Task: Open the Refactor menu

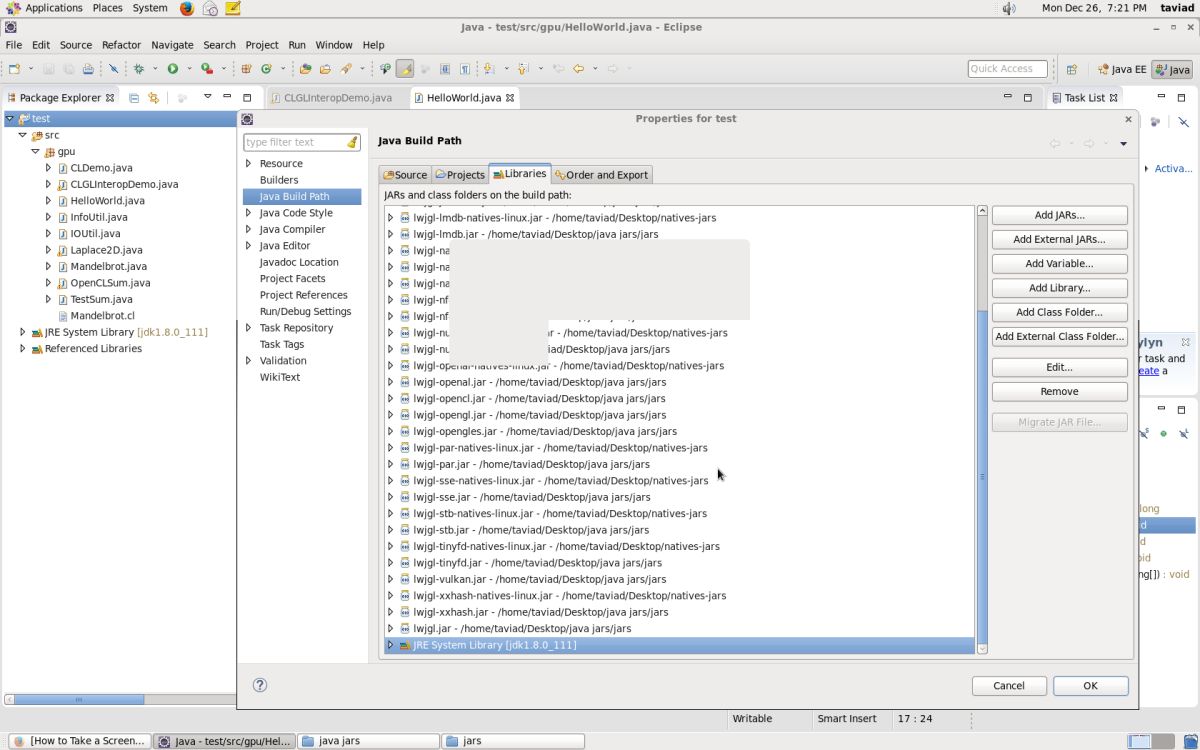Action: (x=121, y=45)
